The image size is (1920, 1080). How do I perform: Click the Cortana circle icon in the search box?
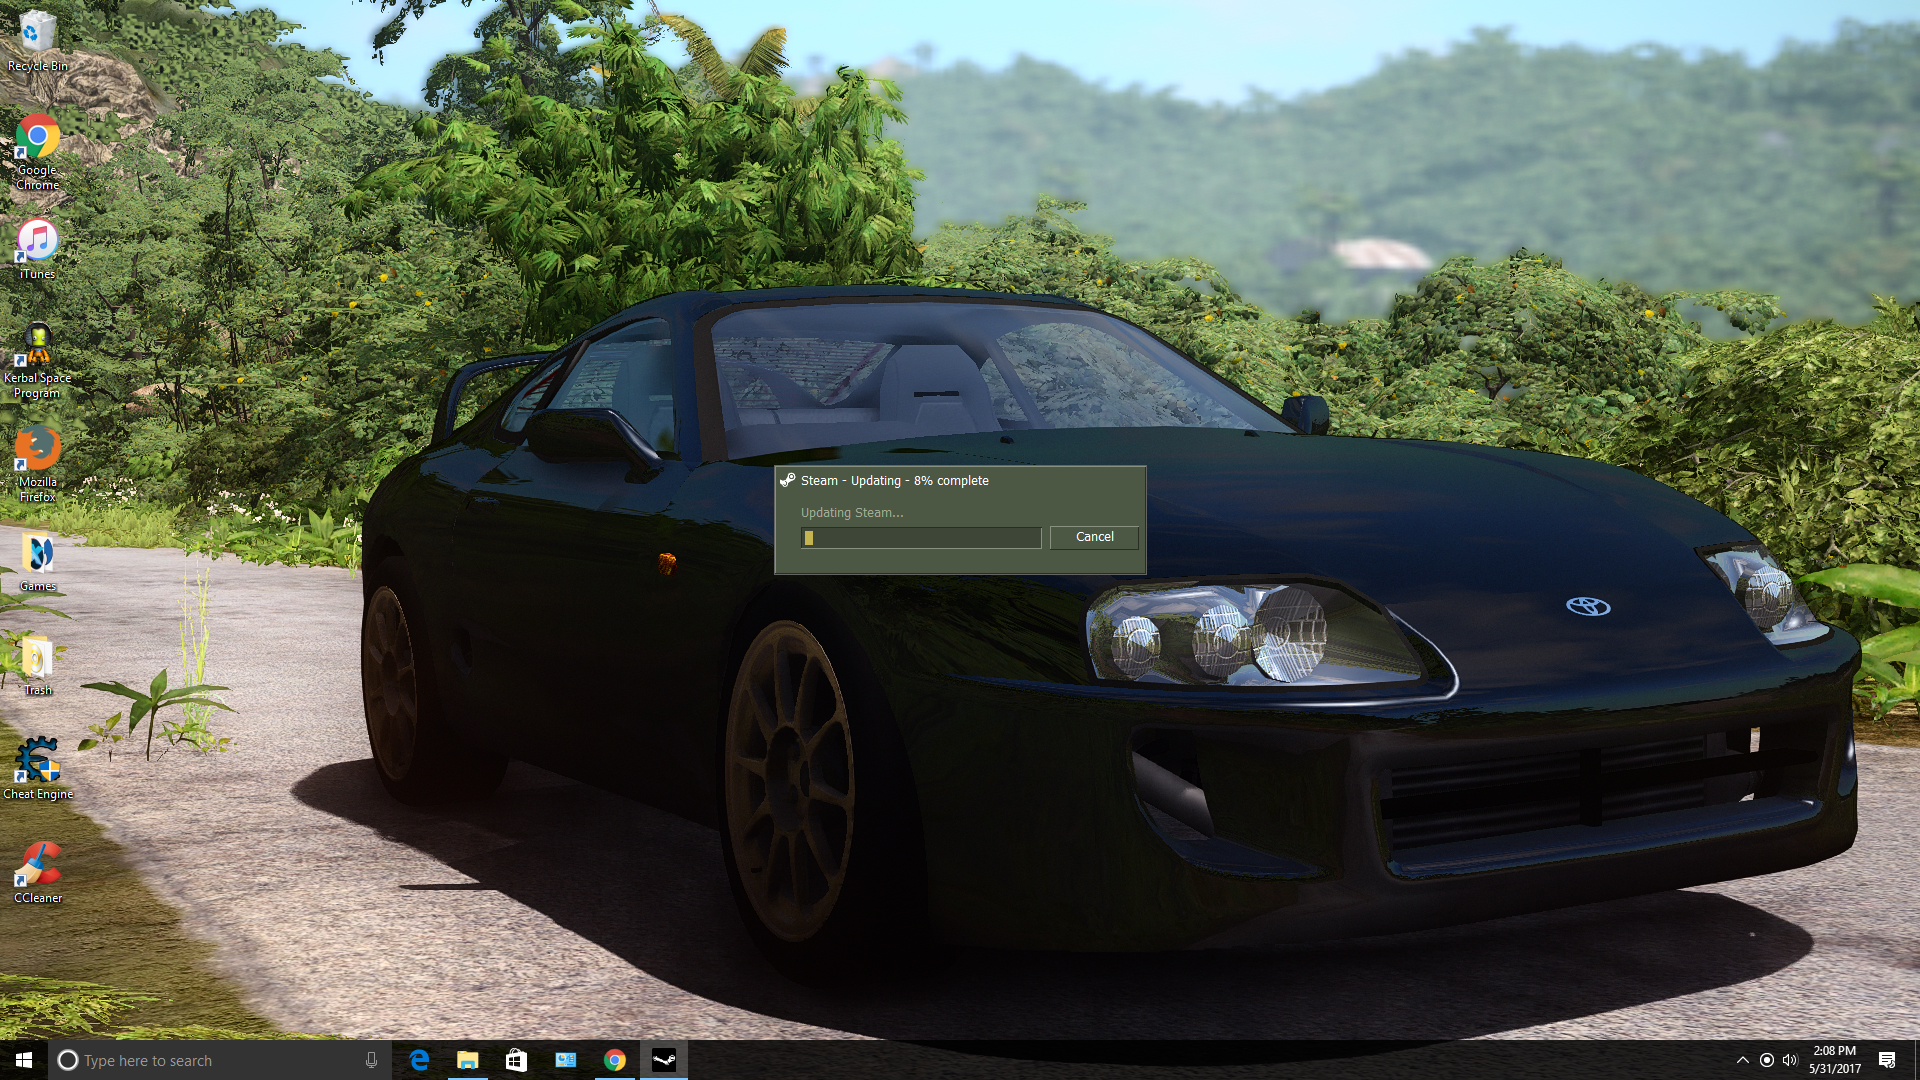(68, 1060)
